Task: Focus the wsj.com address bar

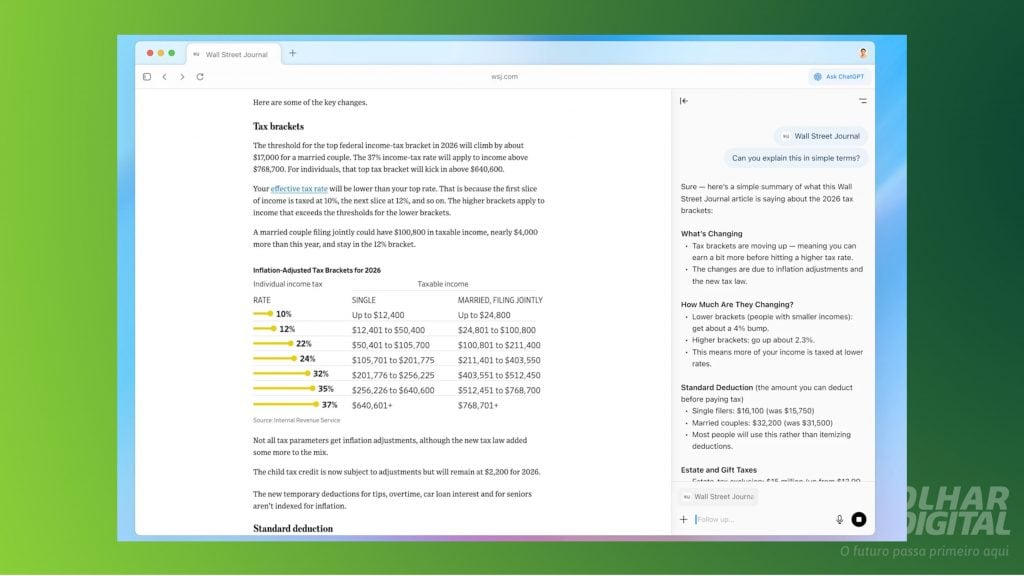Action: [x=504, y=76]
